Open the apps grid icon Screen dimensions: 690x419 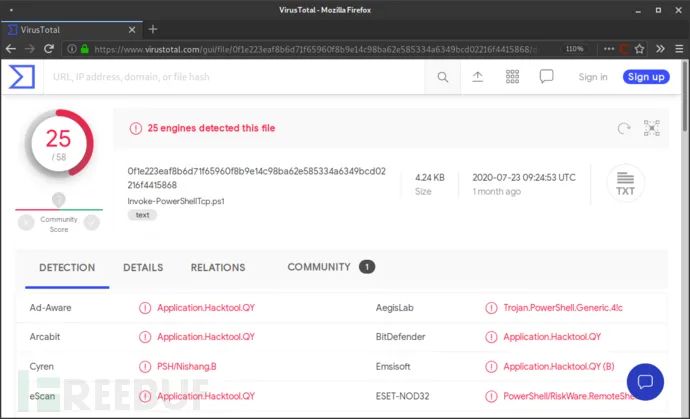click(512, 77)
